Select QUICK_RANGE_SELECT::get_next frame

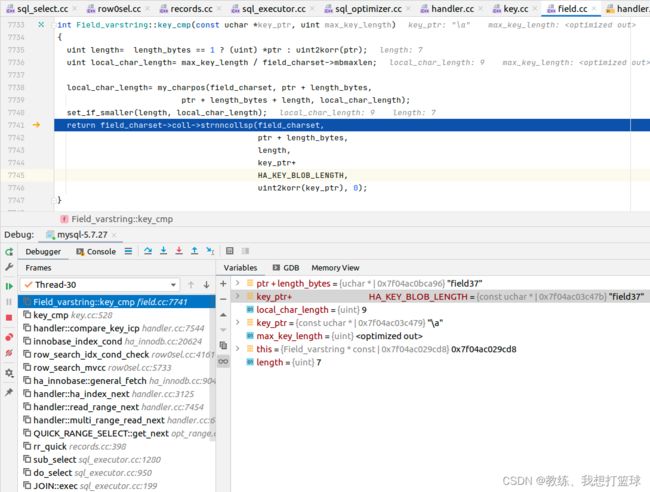point(116,433)
